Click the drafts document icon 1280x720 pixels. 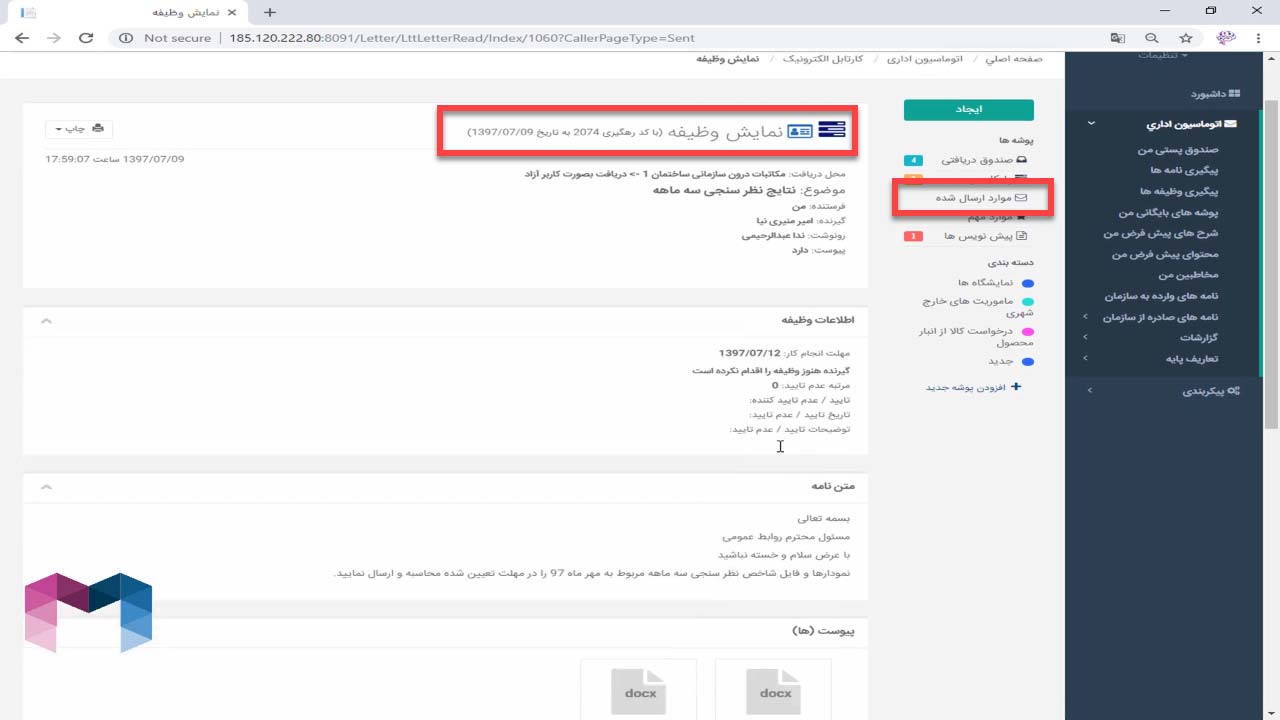1022,237
